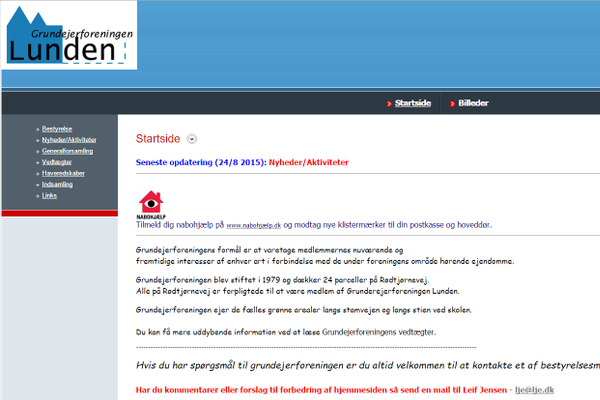Click red arrow icon before Startside
600x400 pixels.
coord(389,104)
